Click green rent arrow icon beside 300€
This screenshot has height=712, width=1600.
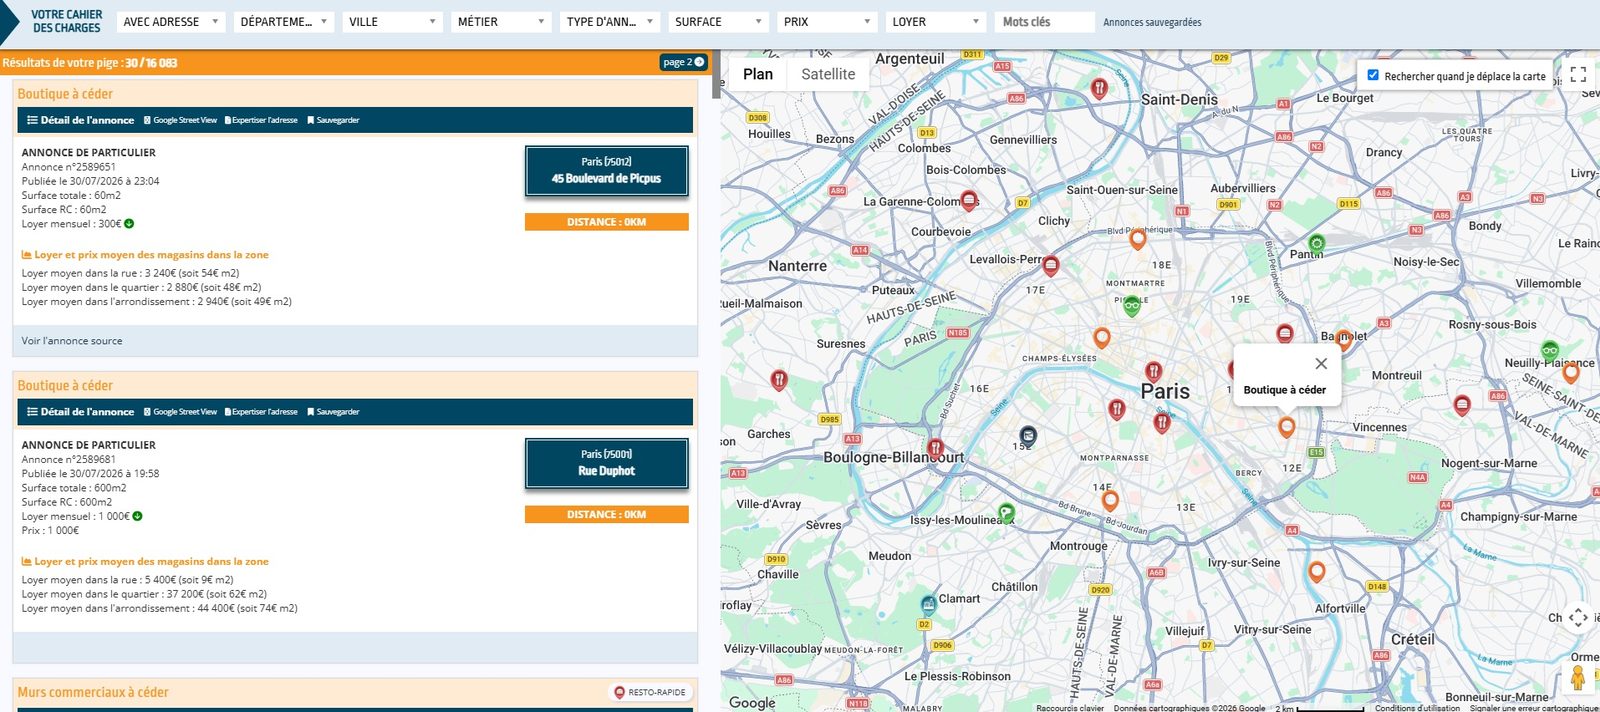129,224
